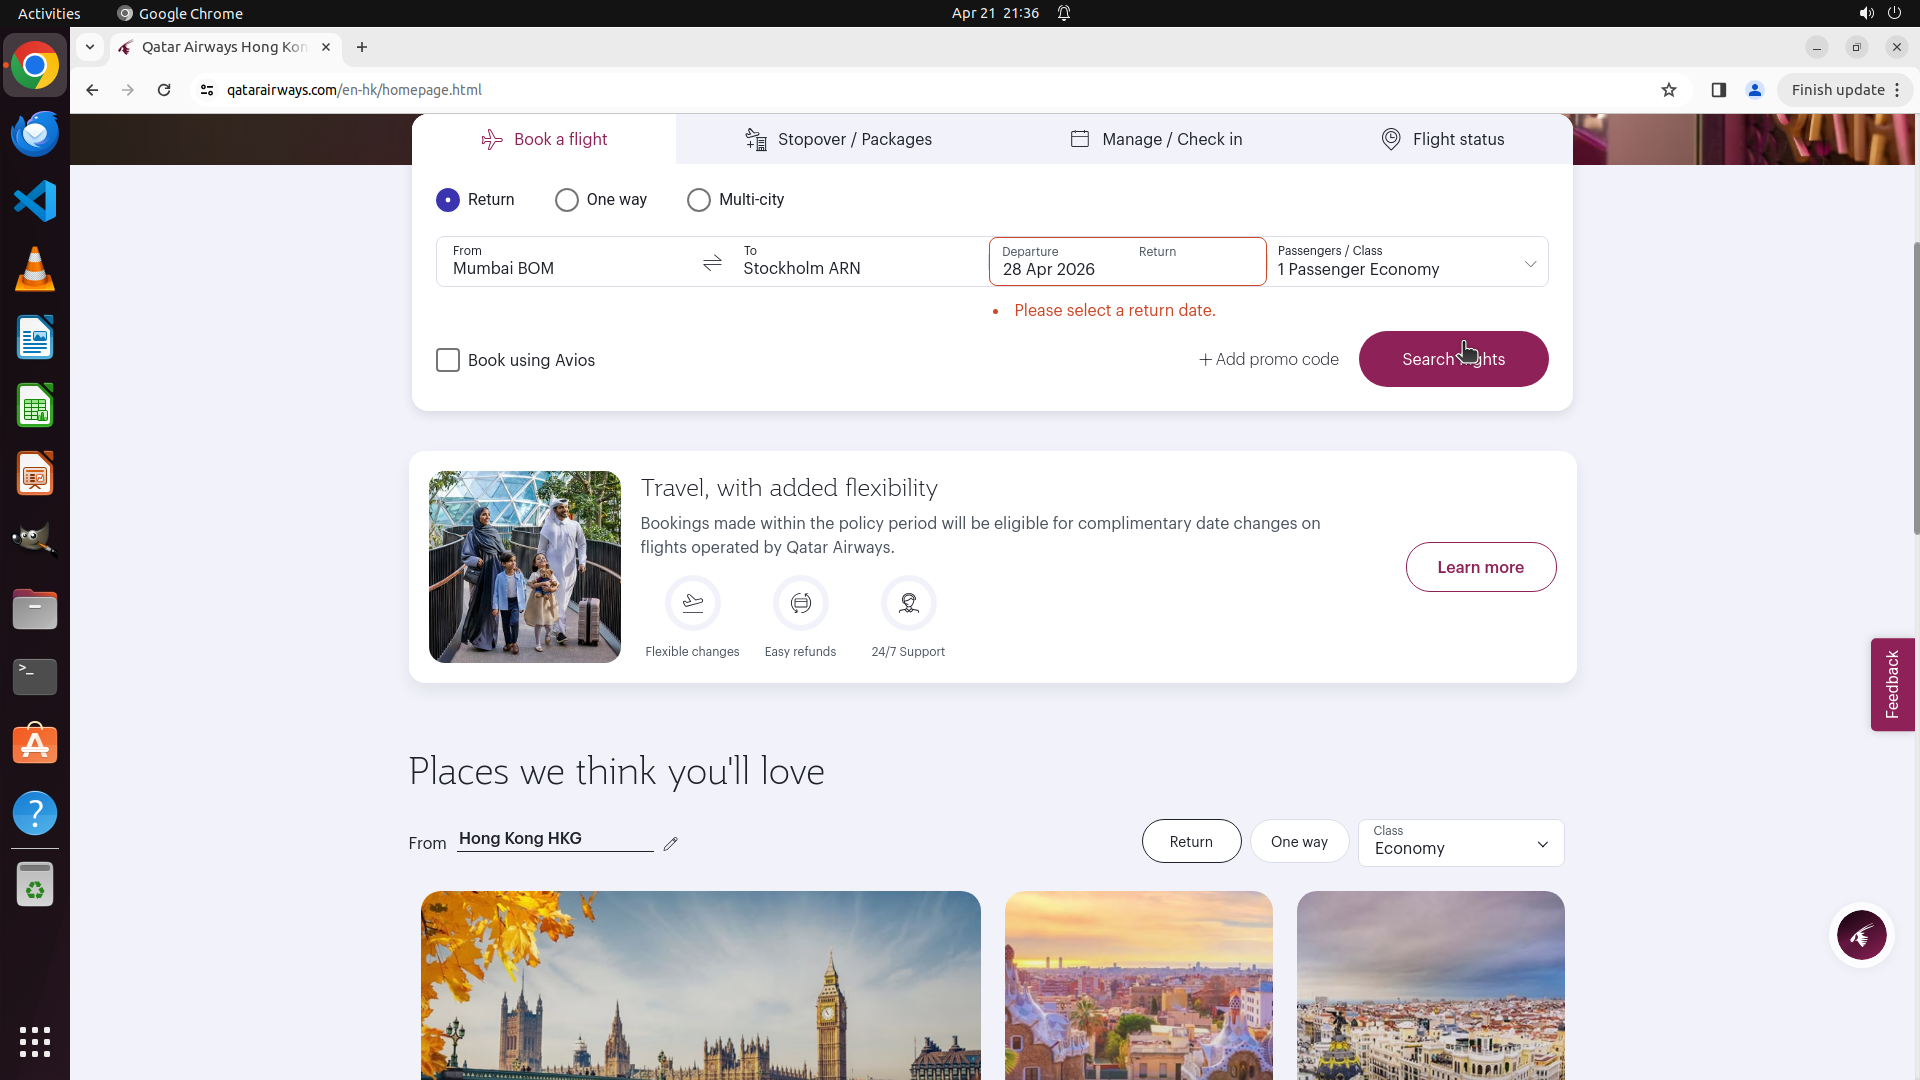Expand the Passengers / Class dropdown
The width and height of the screenshot is (1920, 1080).
(x=1406, y=262)
